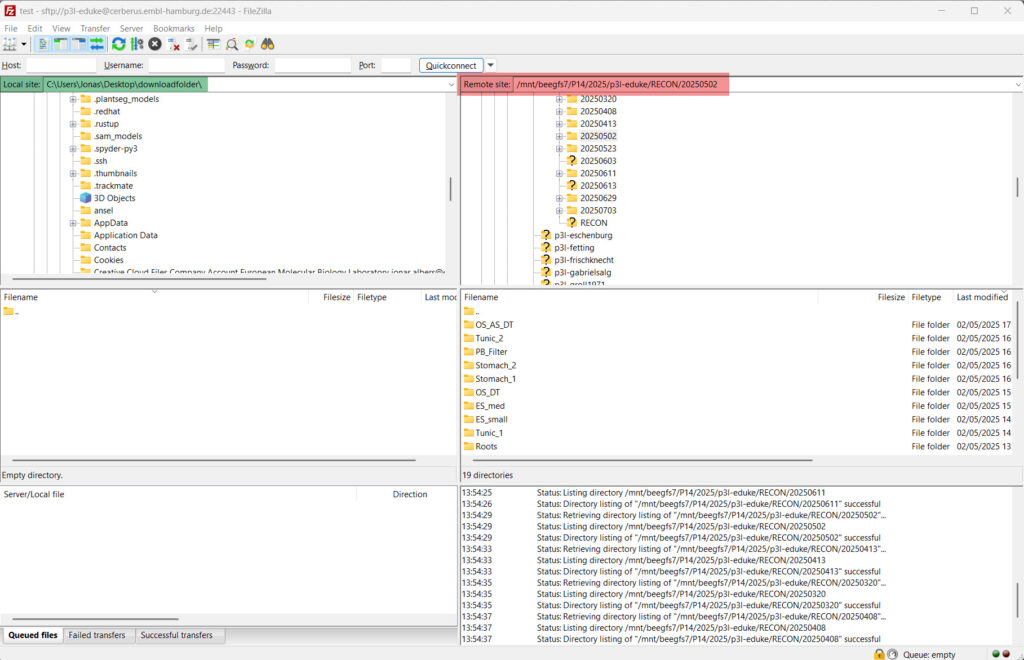Open directory listing filters icon
Viewport: 1024px width, 660px height.
[x=213, y=44]
